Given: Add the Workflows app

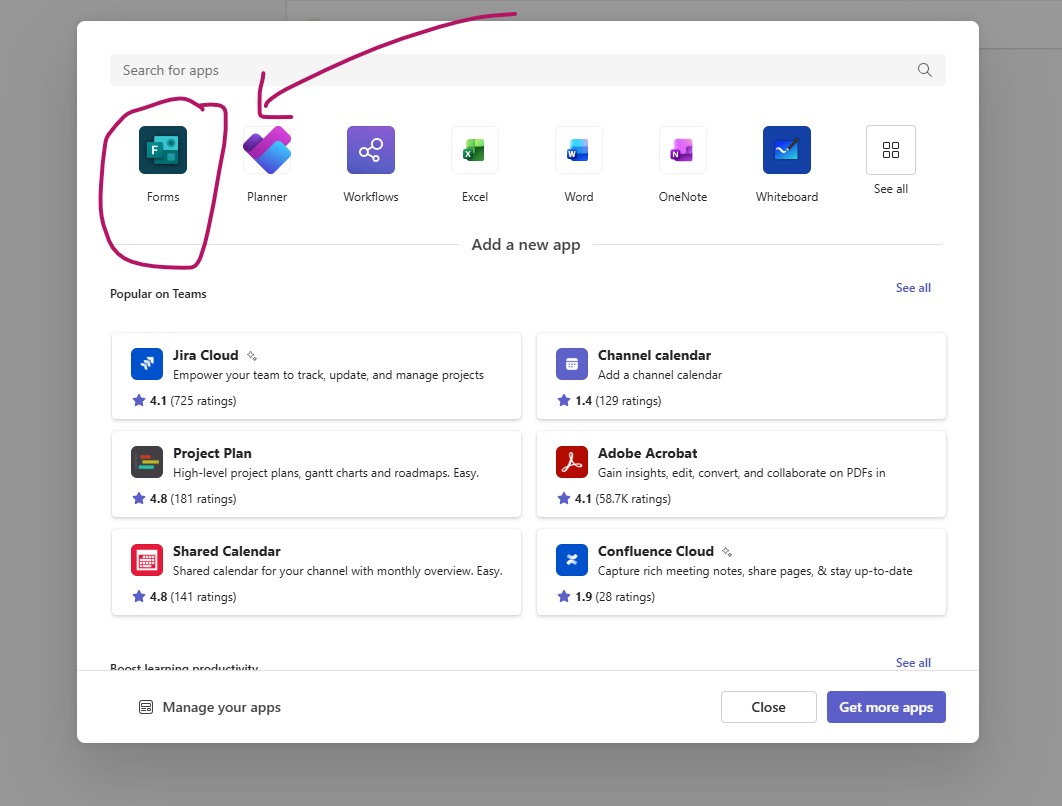Looking at the screenshot, I should (x=371, y=151).
